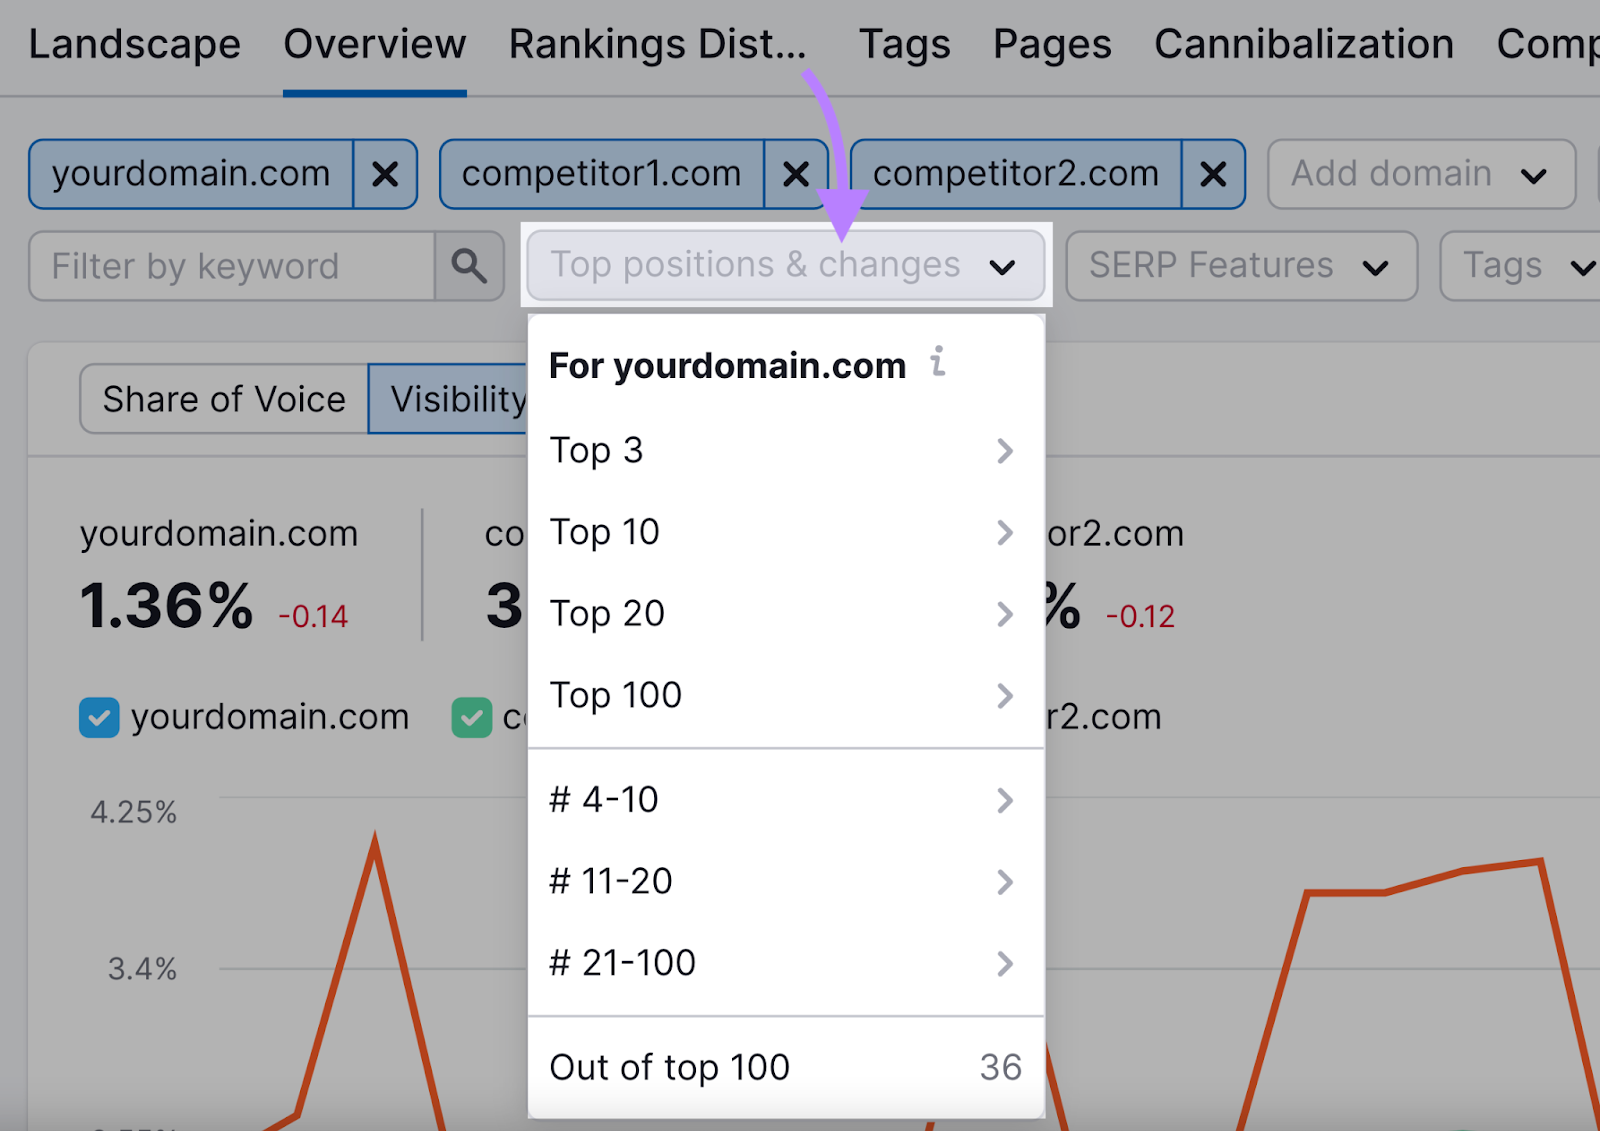
Task: Select Top 10 from the positions menu
Action: tap(605, 532)
